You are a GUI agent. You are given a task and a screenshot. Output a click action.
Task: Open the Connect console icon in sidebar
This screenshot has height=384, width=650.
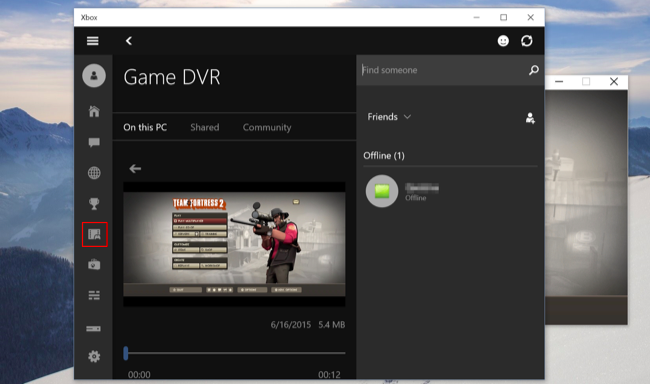point(93,328)
